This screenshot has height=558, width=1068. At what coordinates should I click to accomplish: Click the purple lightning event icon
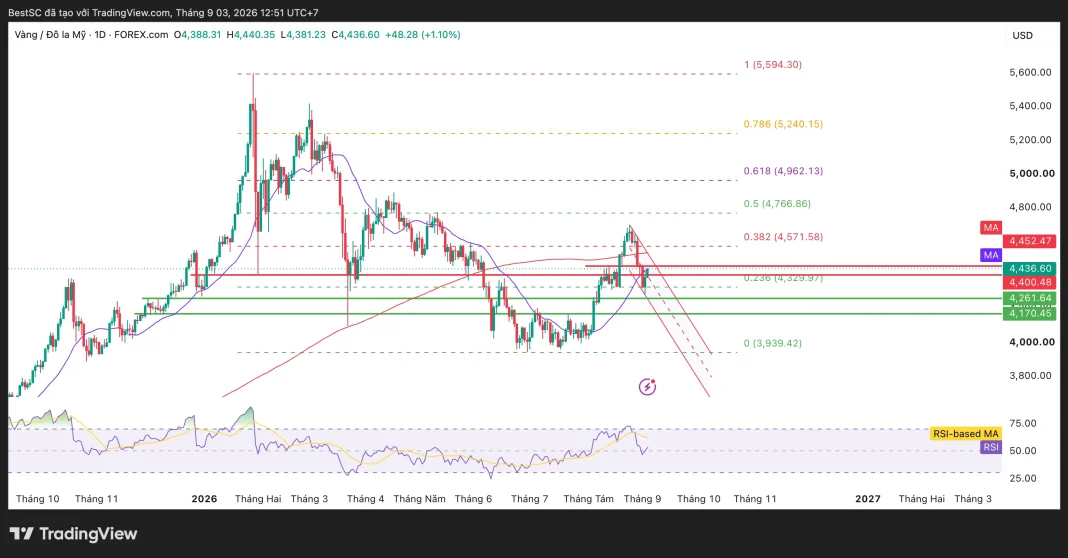[647, 387]
